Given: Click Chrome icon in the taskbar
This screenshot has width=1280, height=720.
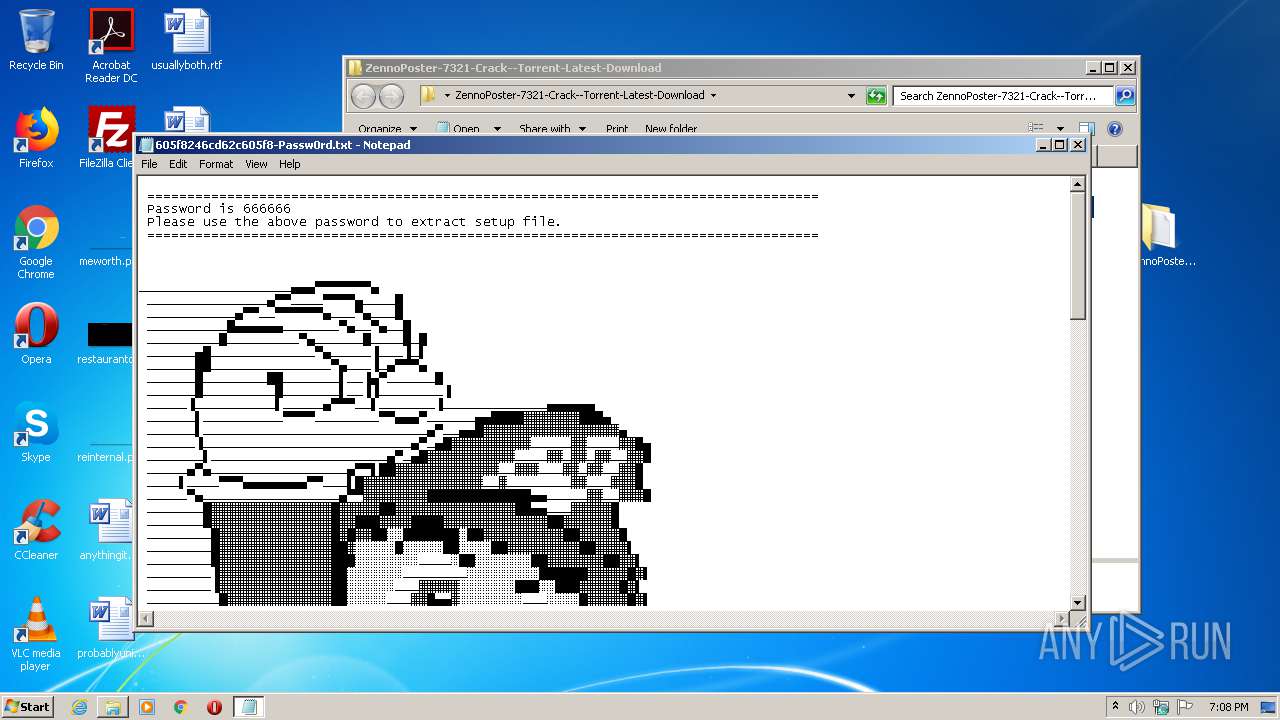Looking at the screenshot, I should (x=181, y=707).
